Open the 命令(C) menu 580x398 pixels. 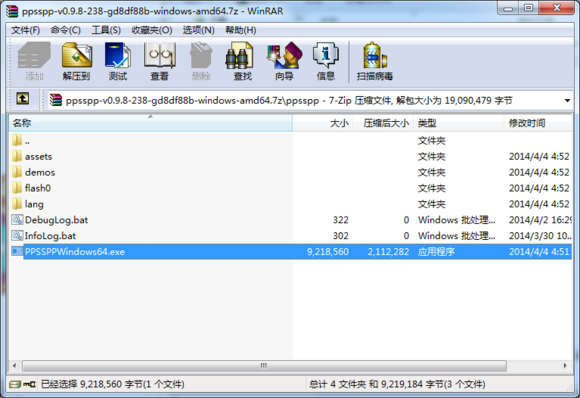65,30
